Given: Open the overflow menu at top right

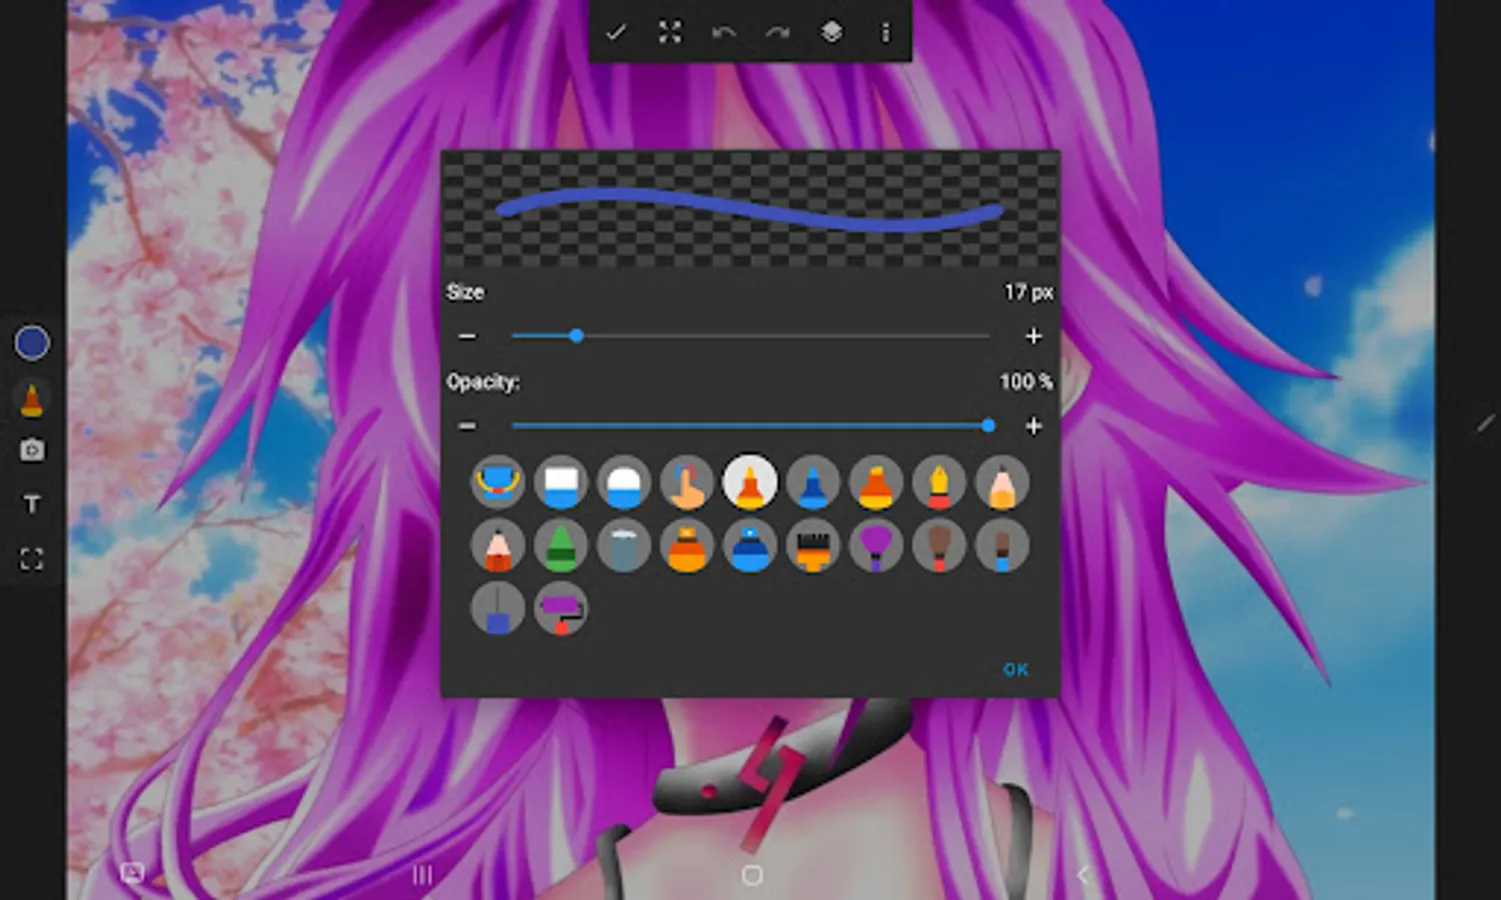Looking at the screenshot, I should click(884, 33).
